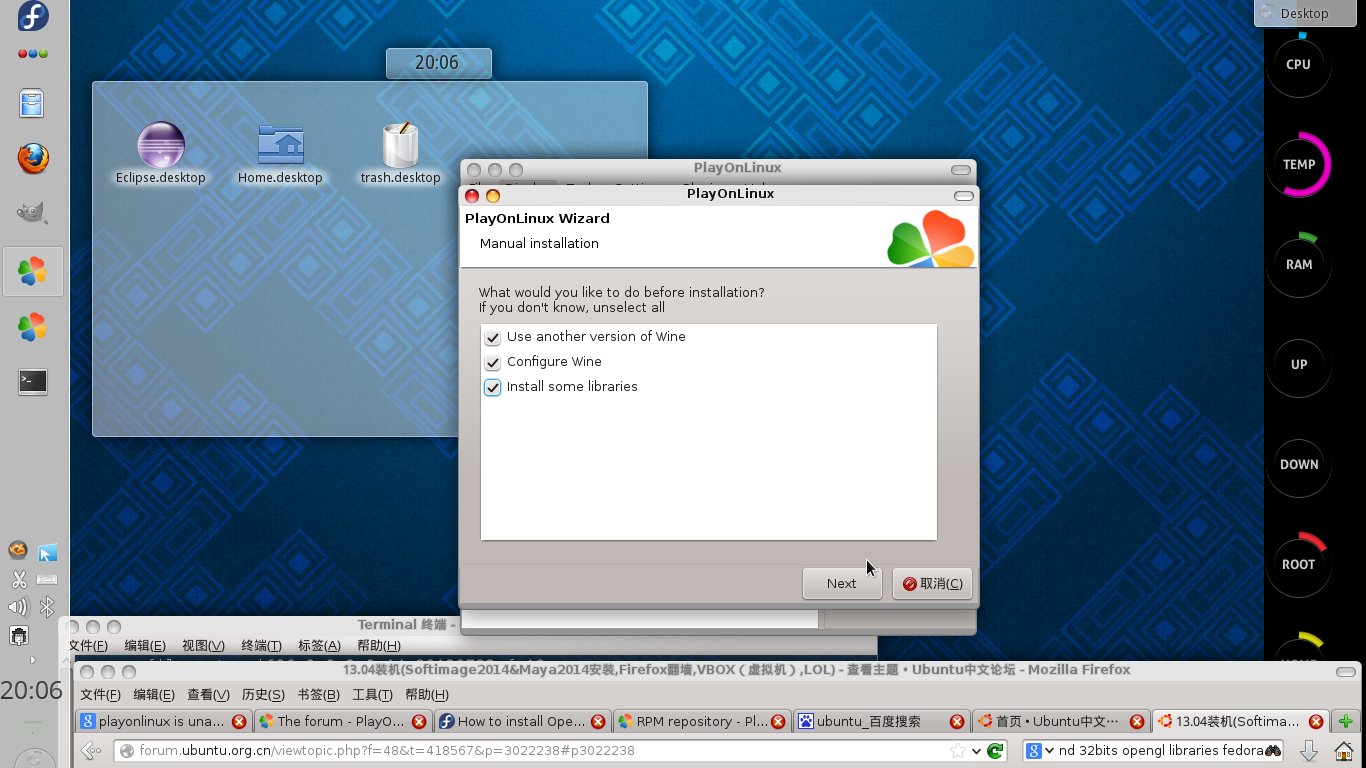Open Terminal 帮助(H) menu

click(x=378, y=646)
